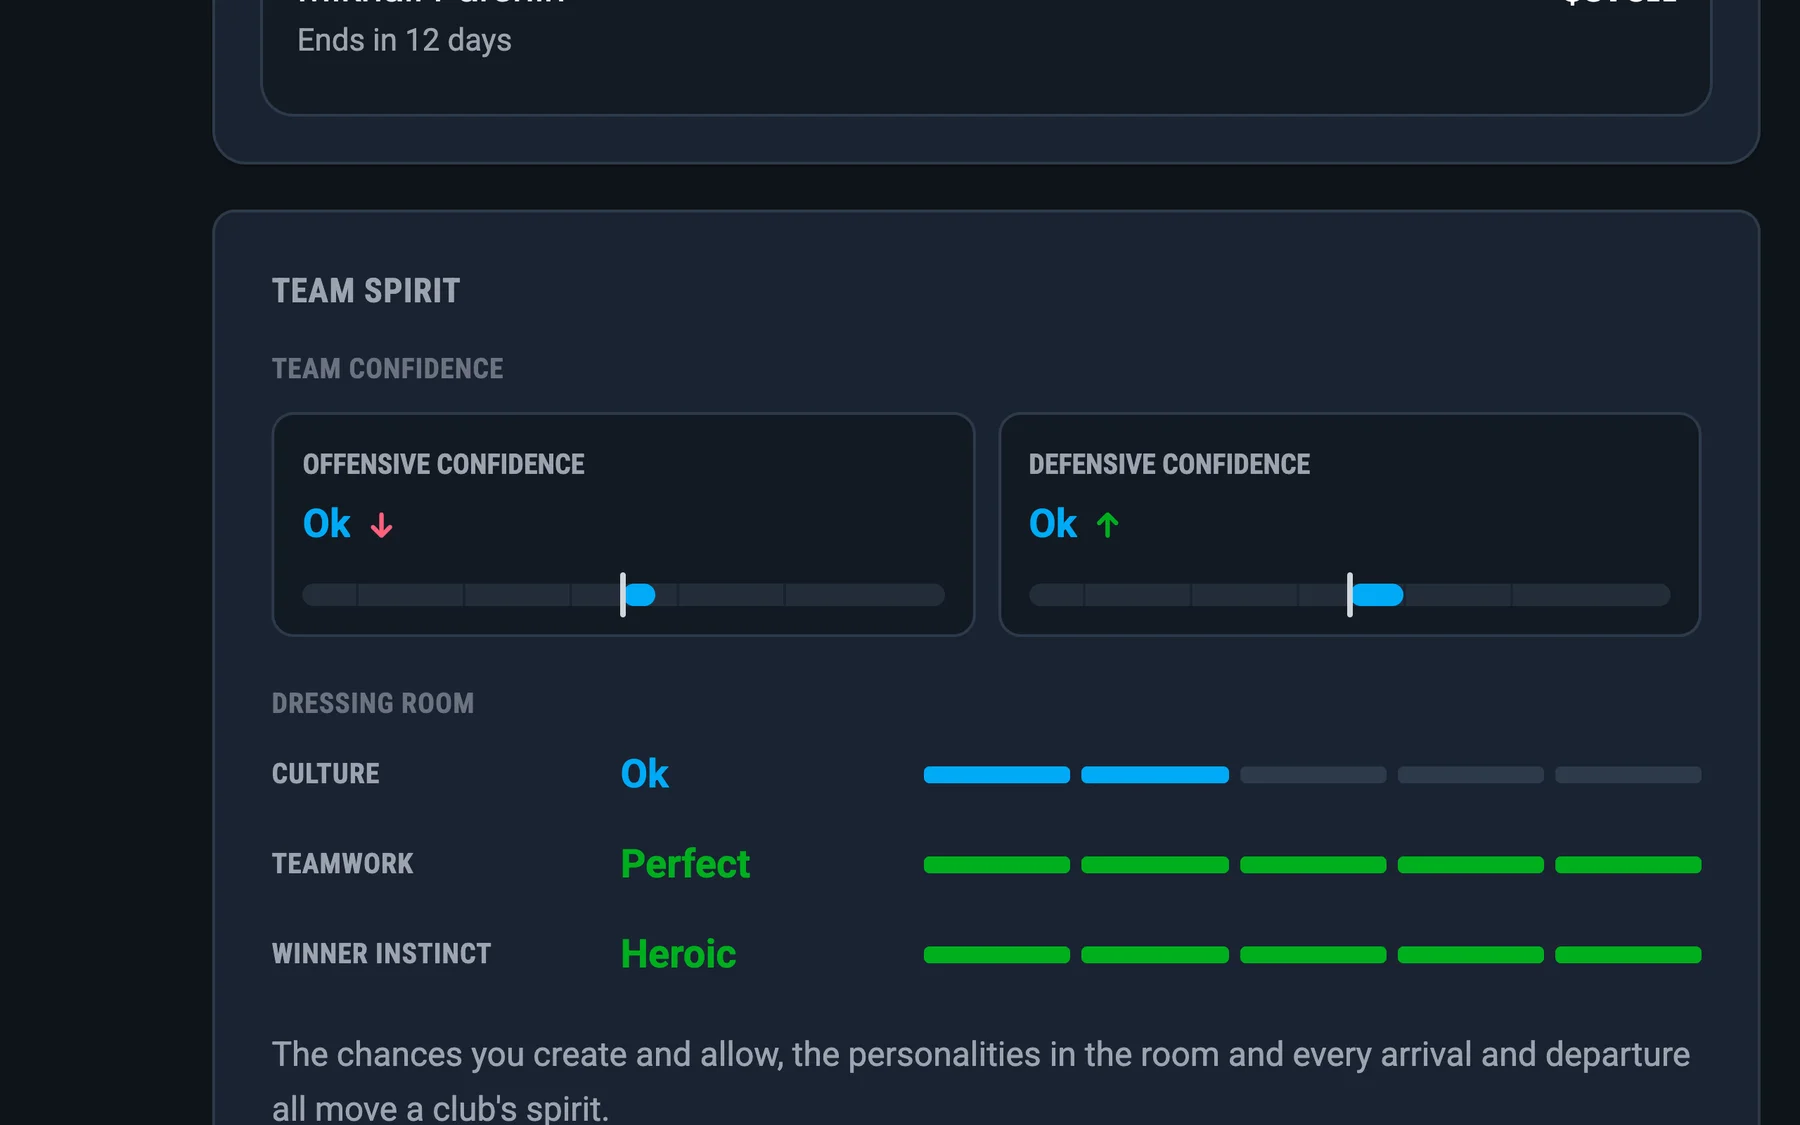Click the 'Heroic' winner instinct rating
The height and width of the screenshot is (1125, 1800).
(x=678, y=954)
